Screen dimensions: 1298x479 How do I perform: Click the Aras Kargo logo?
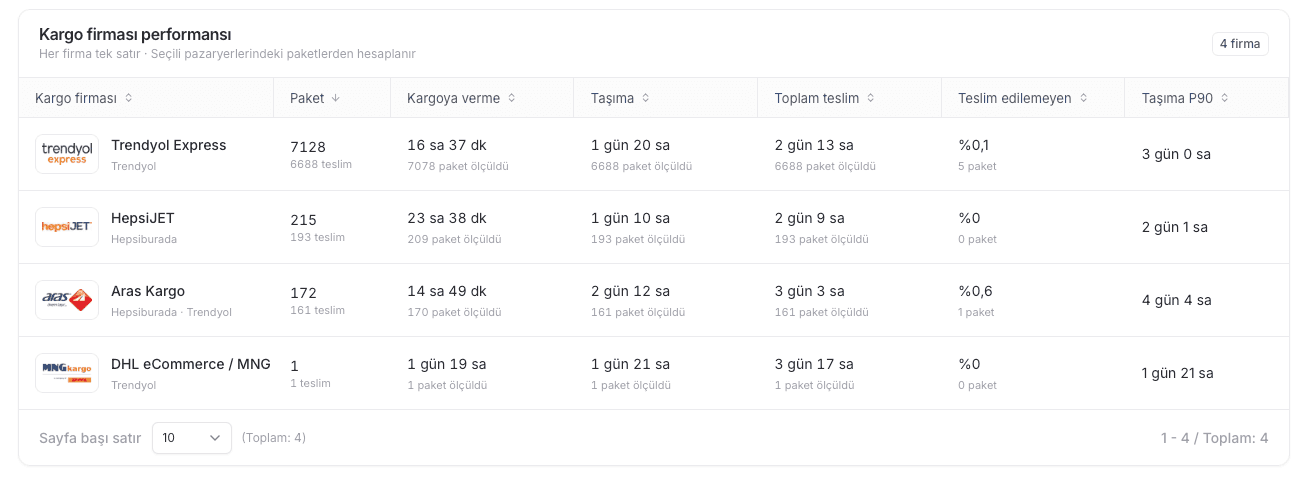pos(67,300)
